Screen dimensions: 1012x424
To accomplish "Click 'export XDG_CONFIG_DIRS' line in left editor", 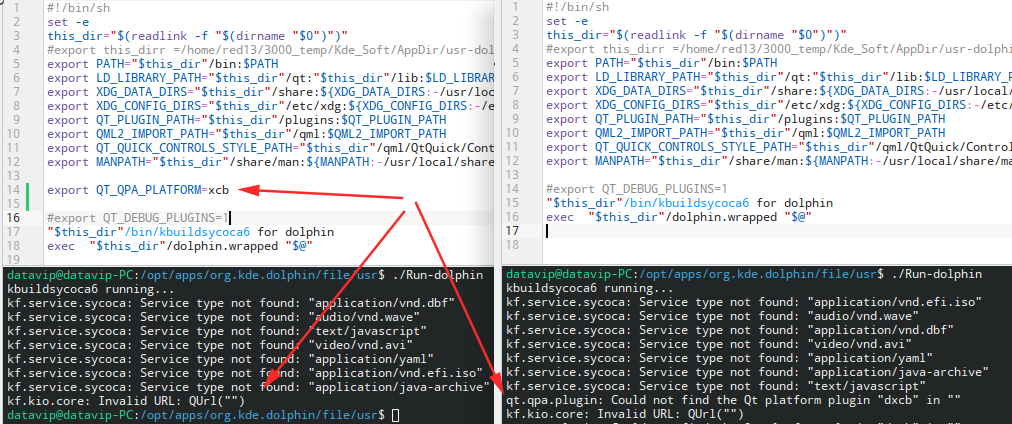I will click(270, 106).
